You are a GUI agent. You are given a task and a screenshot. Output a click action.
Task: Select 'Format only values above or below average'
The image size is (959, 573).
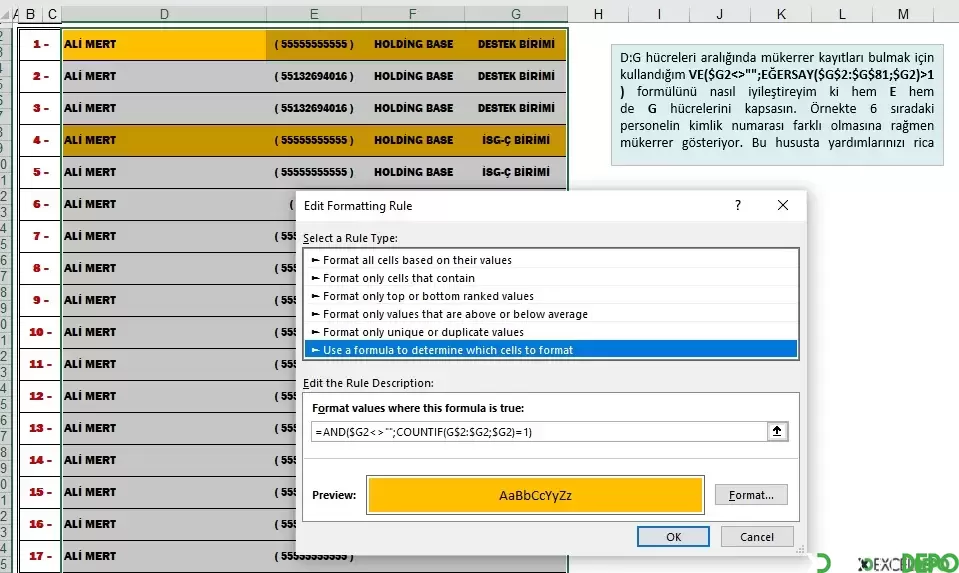point(551,314)
